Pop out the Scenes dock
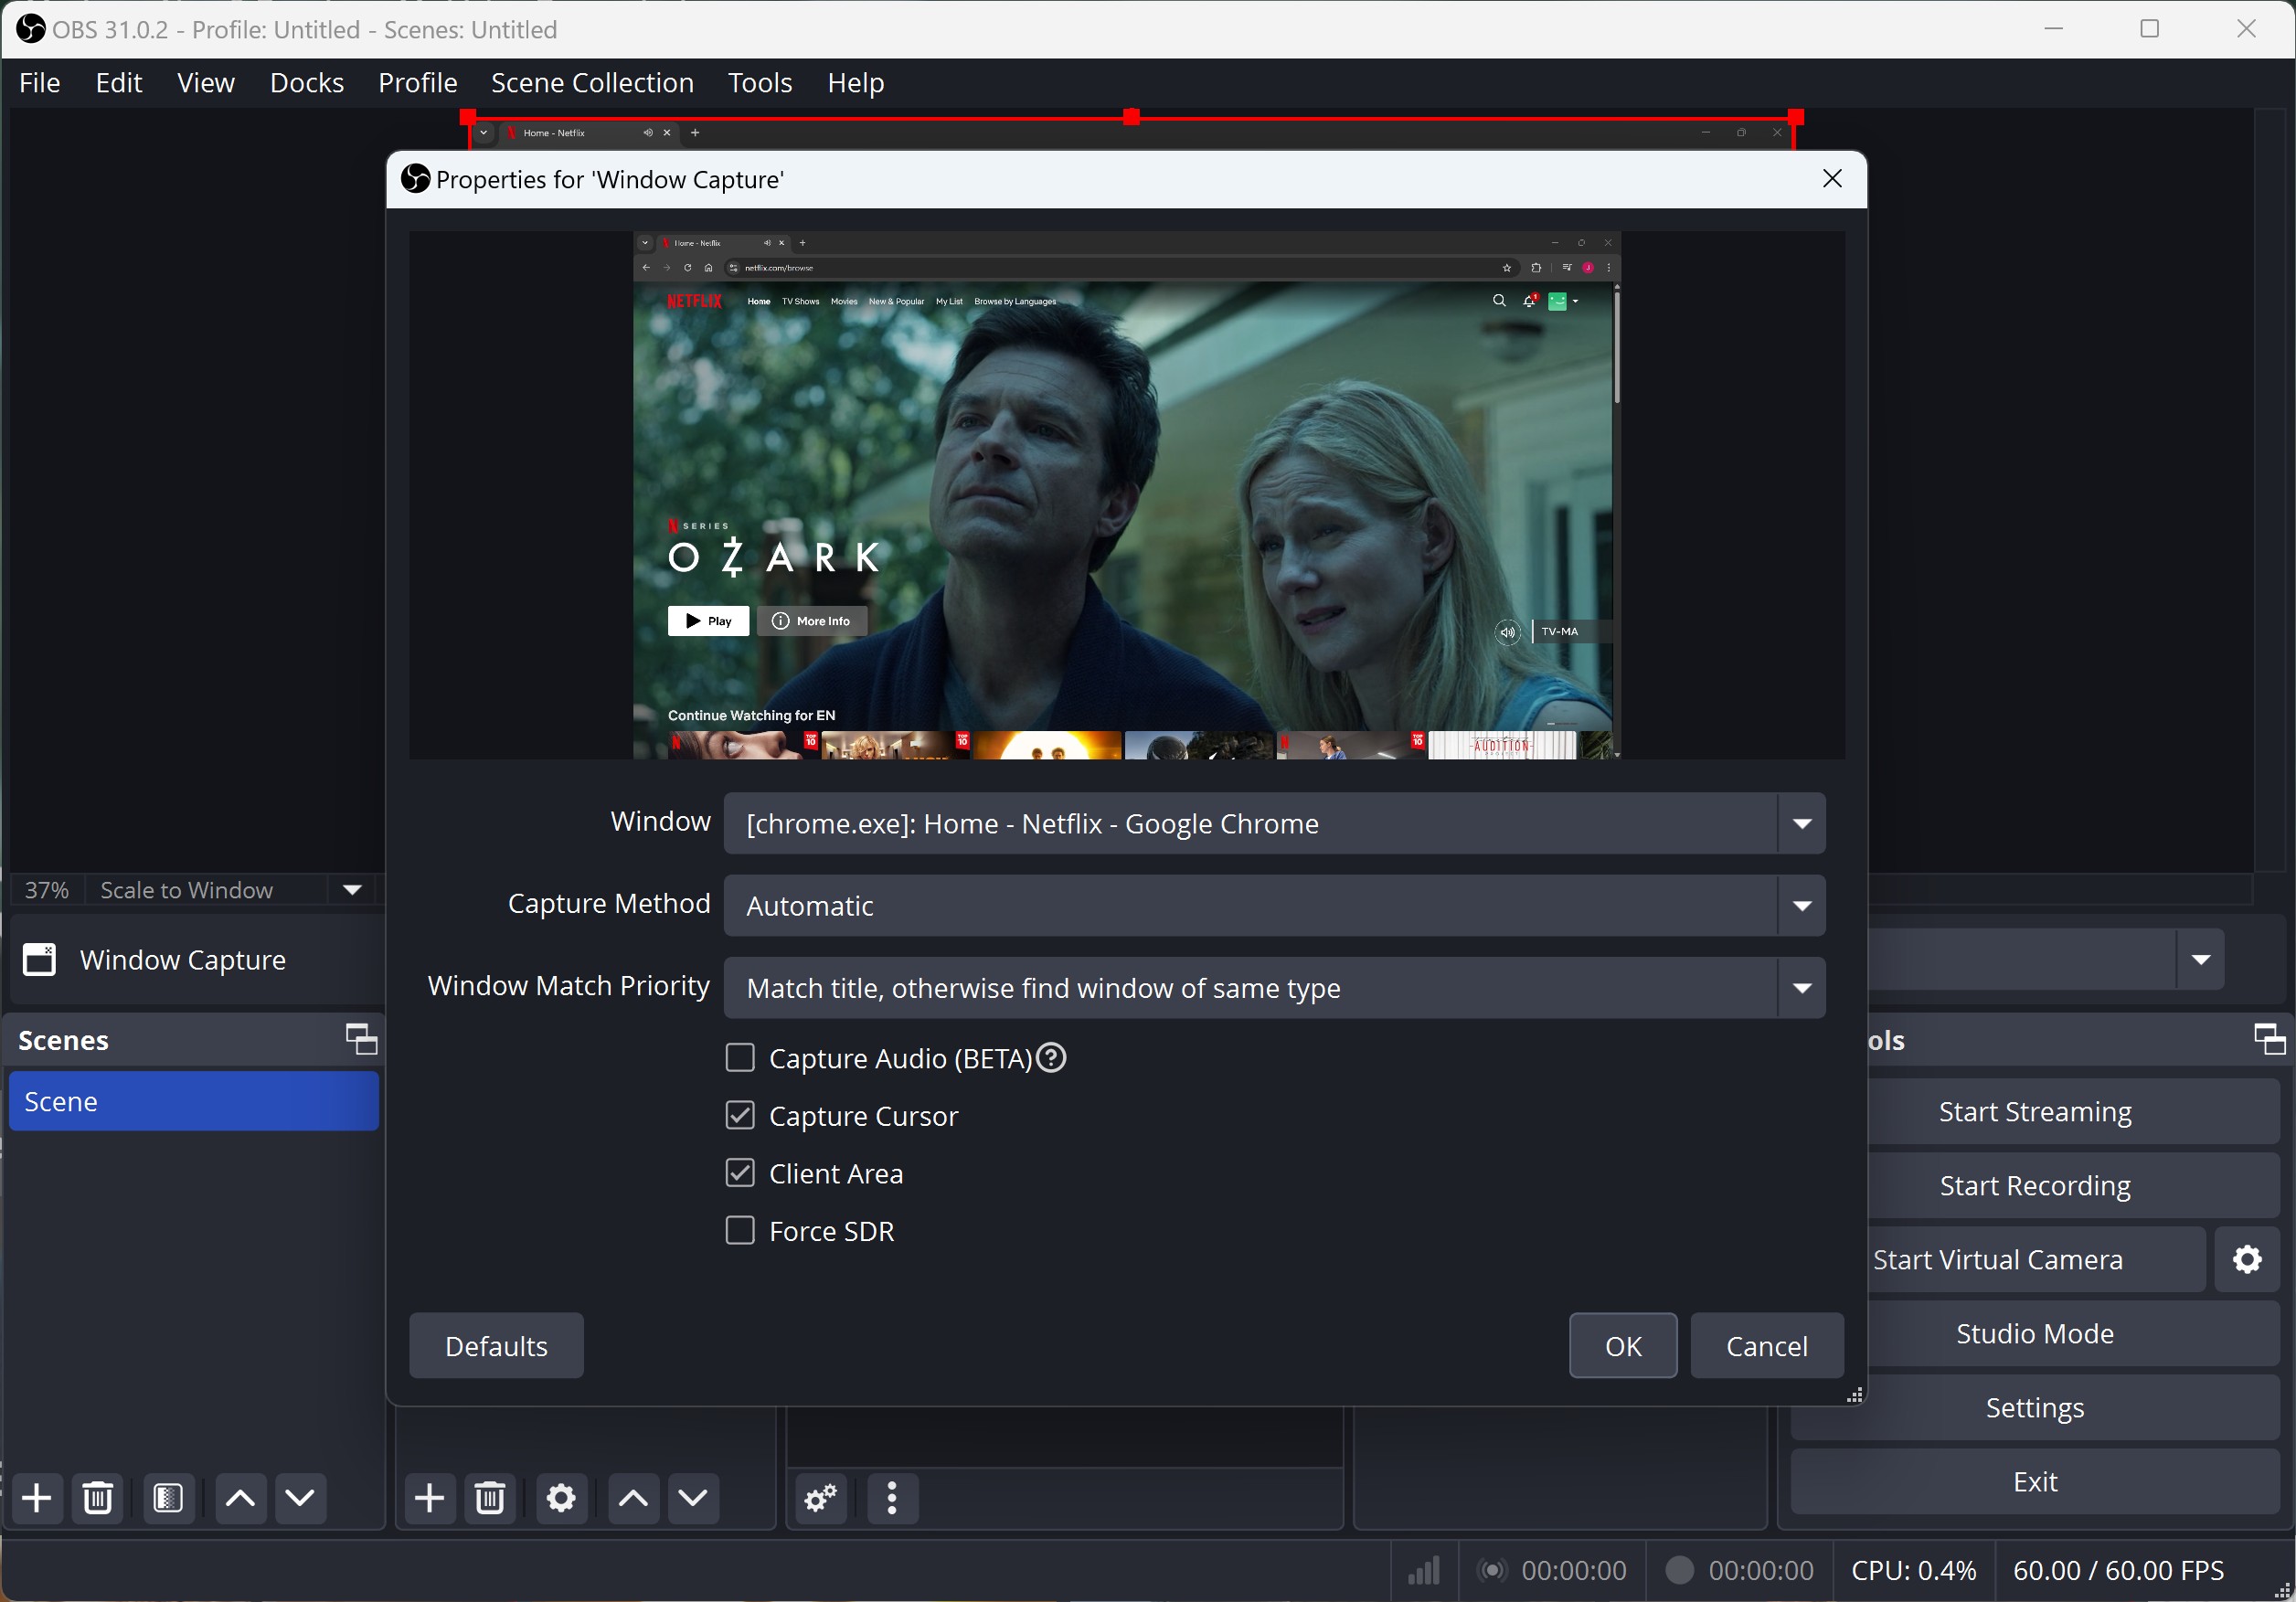 click(x=361, y=1040)
